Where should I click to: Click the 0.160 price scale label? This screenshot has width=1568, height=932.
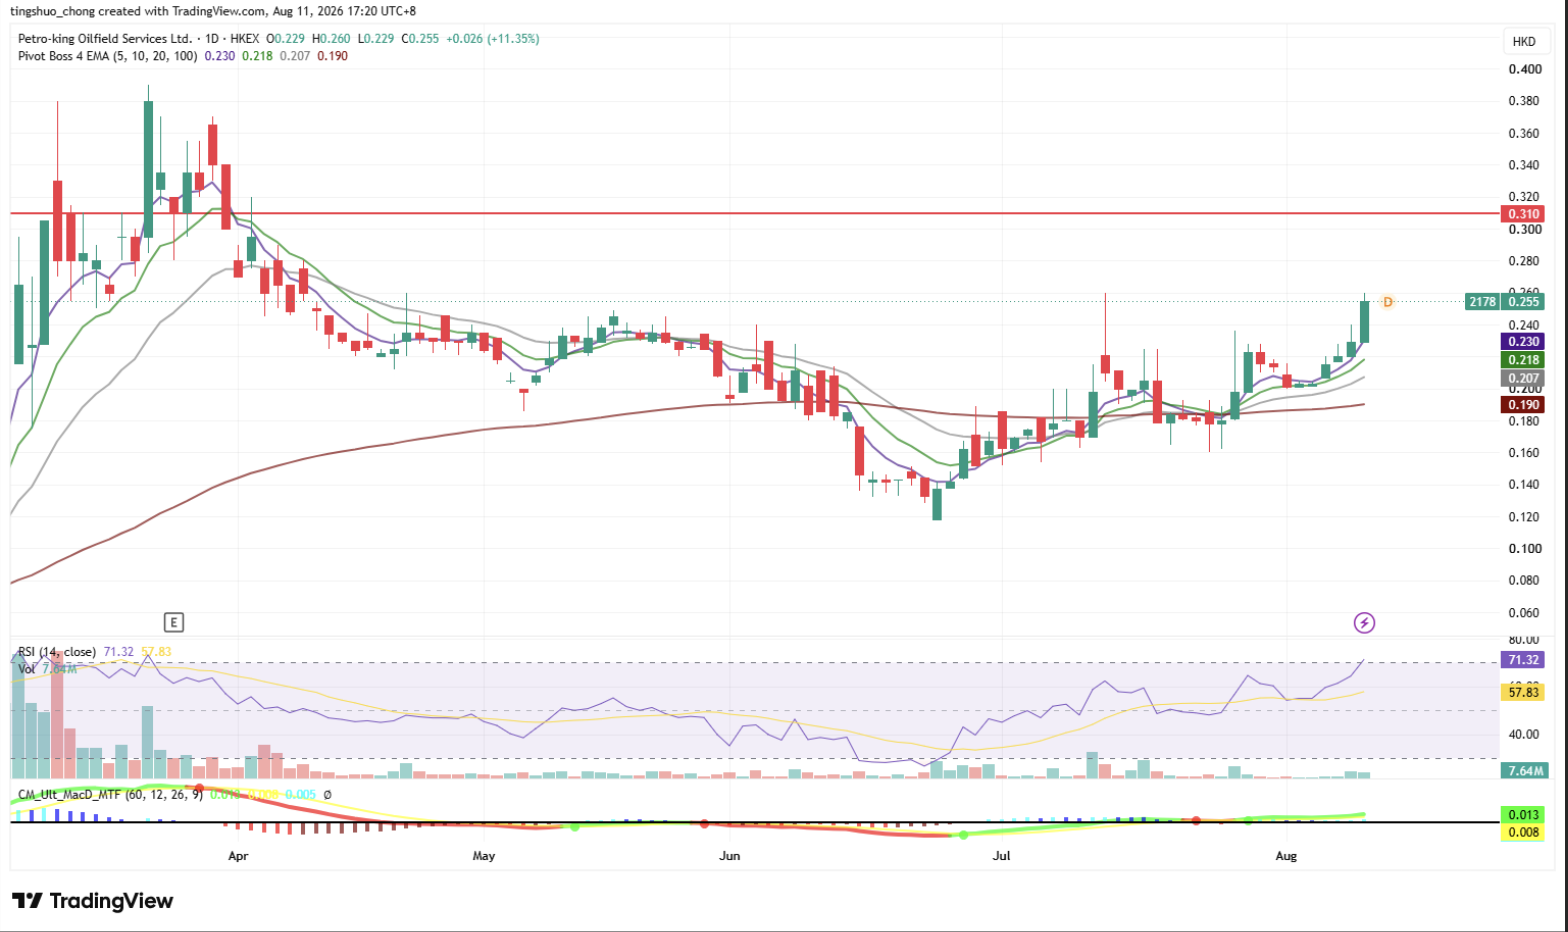(x=1525, y=453)
